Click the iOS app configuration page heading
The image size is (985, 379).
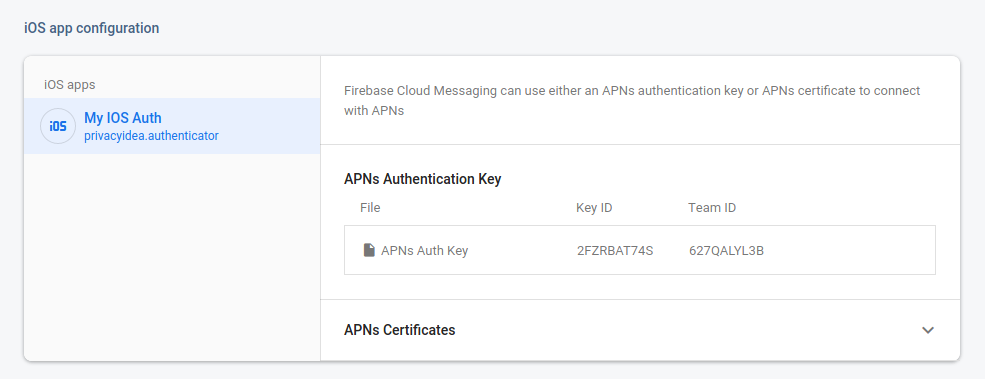pyautogui.click(x=92, y=28)
